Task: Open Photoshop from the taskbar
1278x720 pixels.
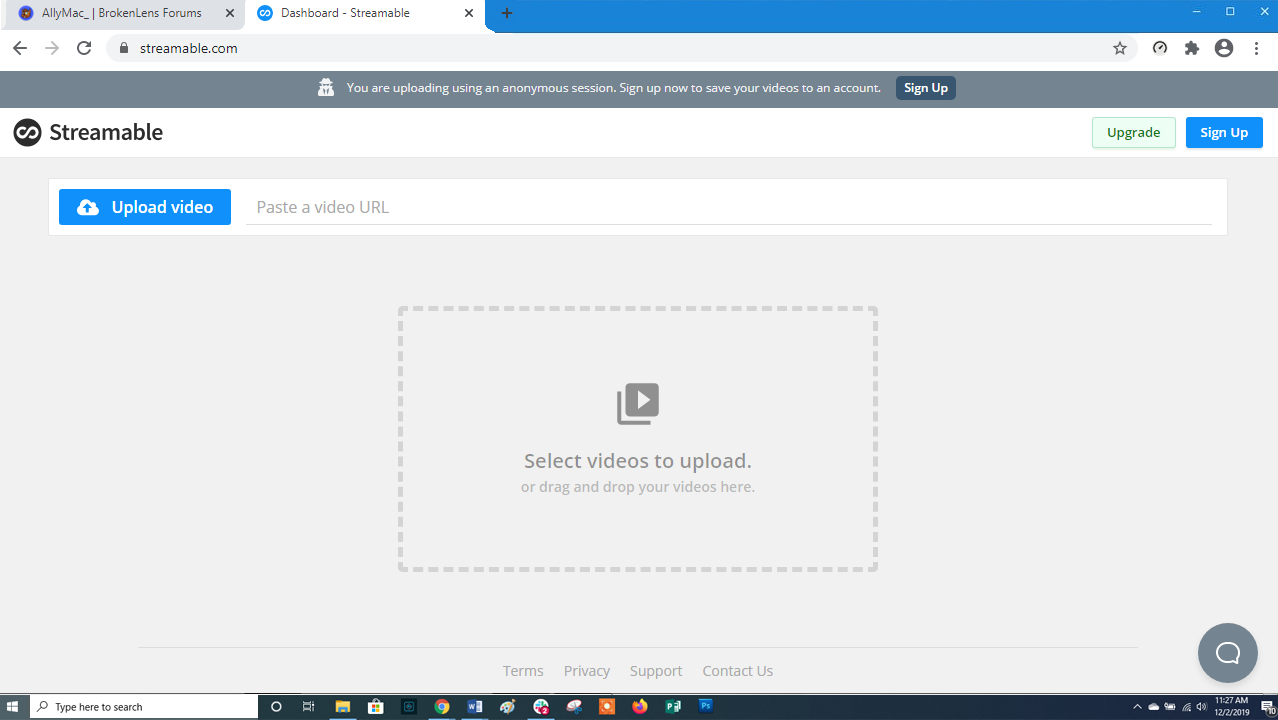Action: (x=706, y=706)
